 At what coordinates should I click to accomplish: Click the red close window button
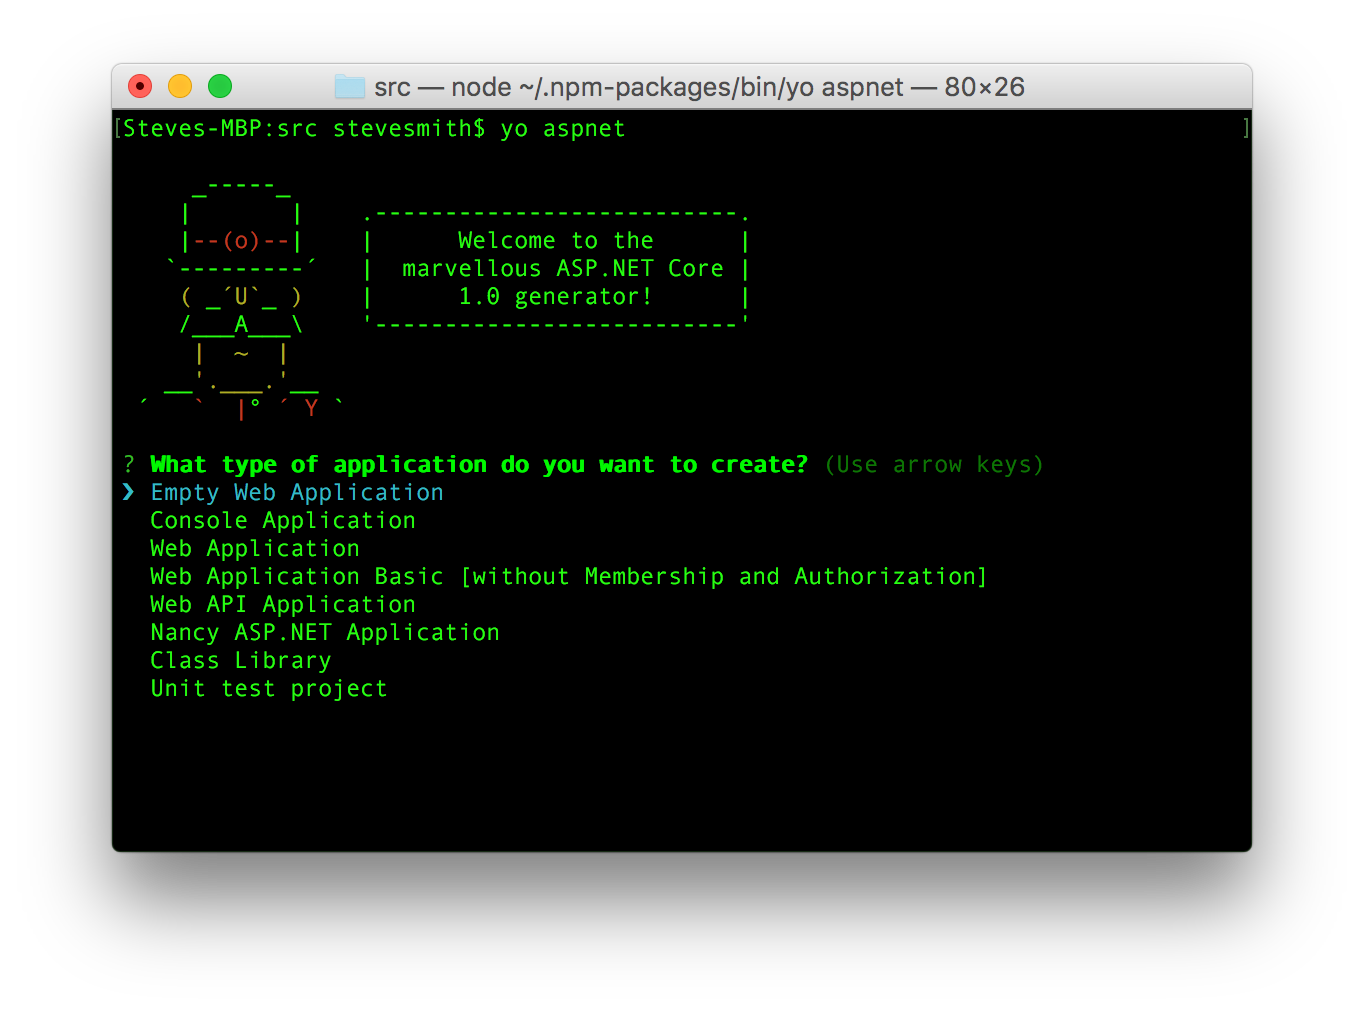click(x=140, y=87)
